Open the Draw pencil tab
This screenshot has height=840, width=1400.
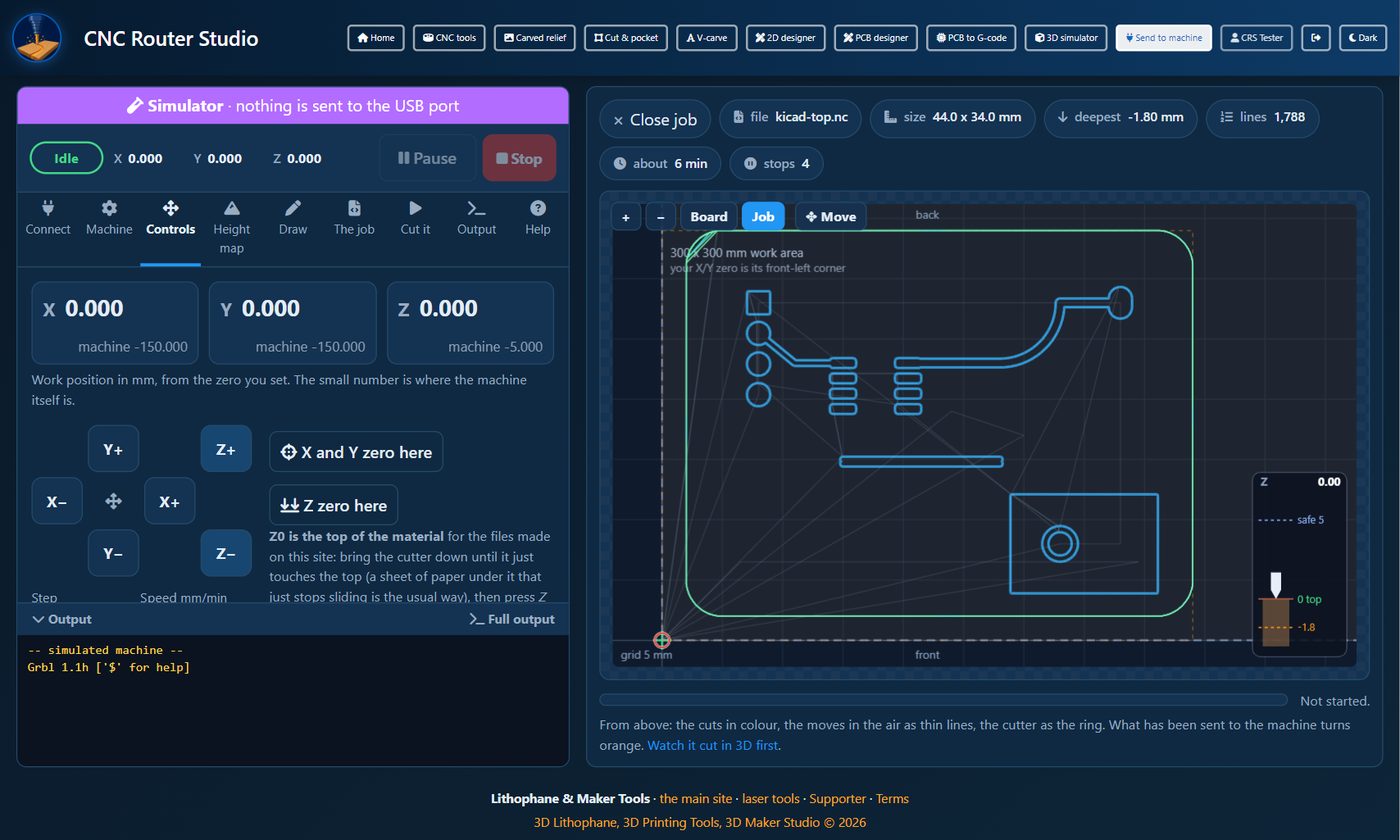coord(293,218)
